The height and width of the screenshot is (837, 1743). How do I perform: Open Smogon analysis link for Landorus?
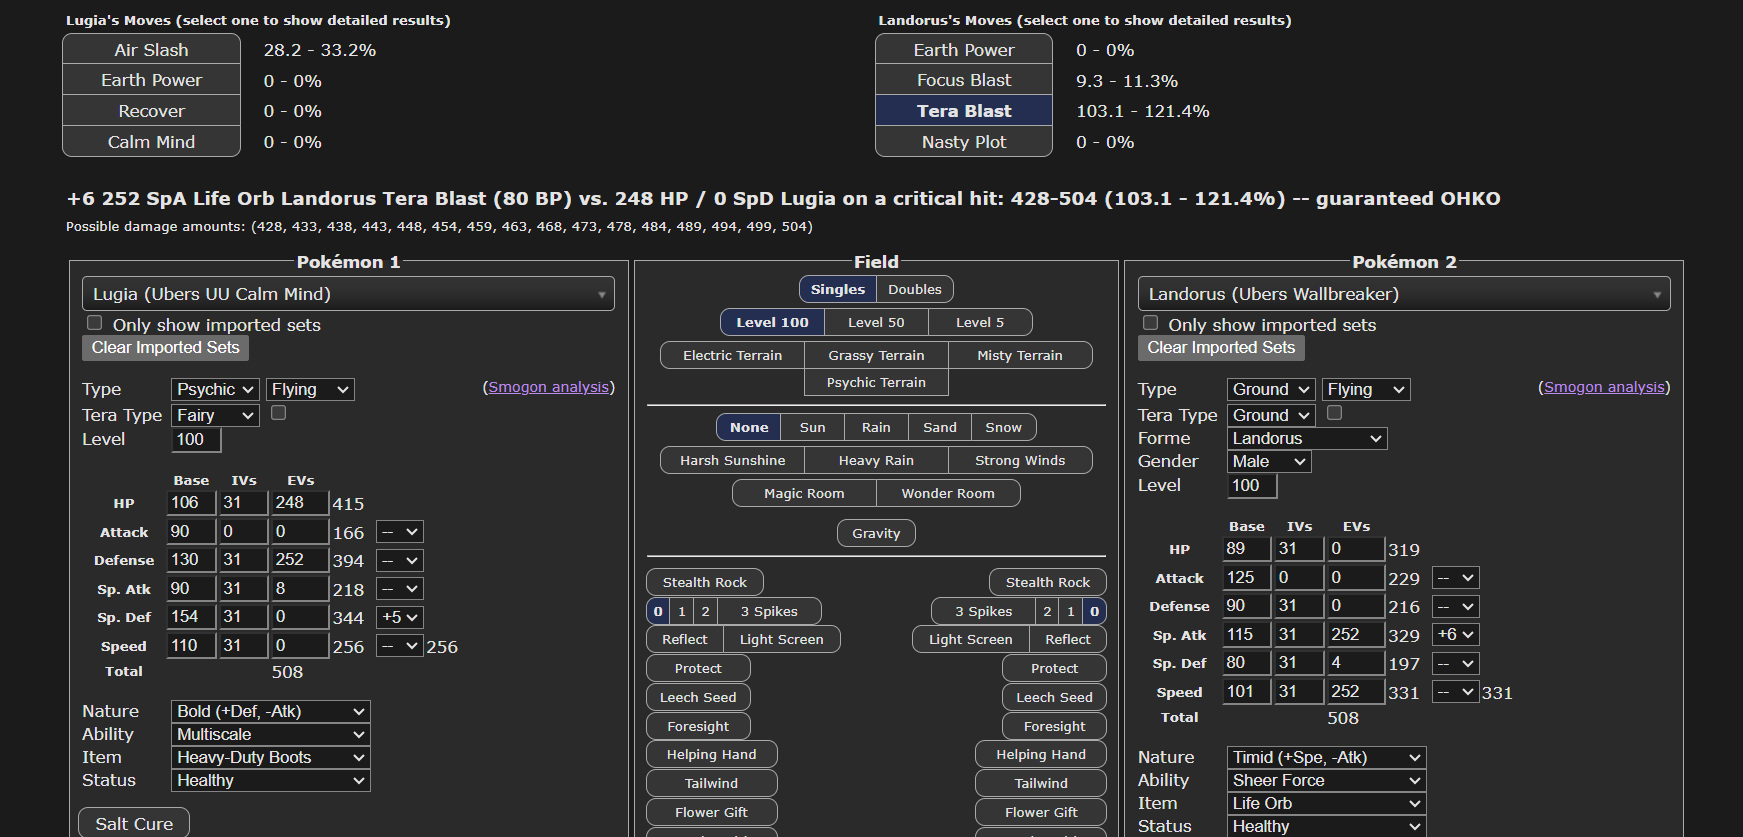(x=1603, y=387)
